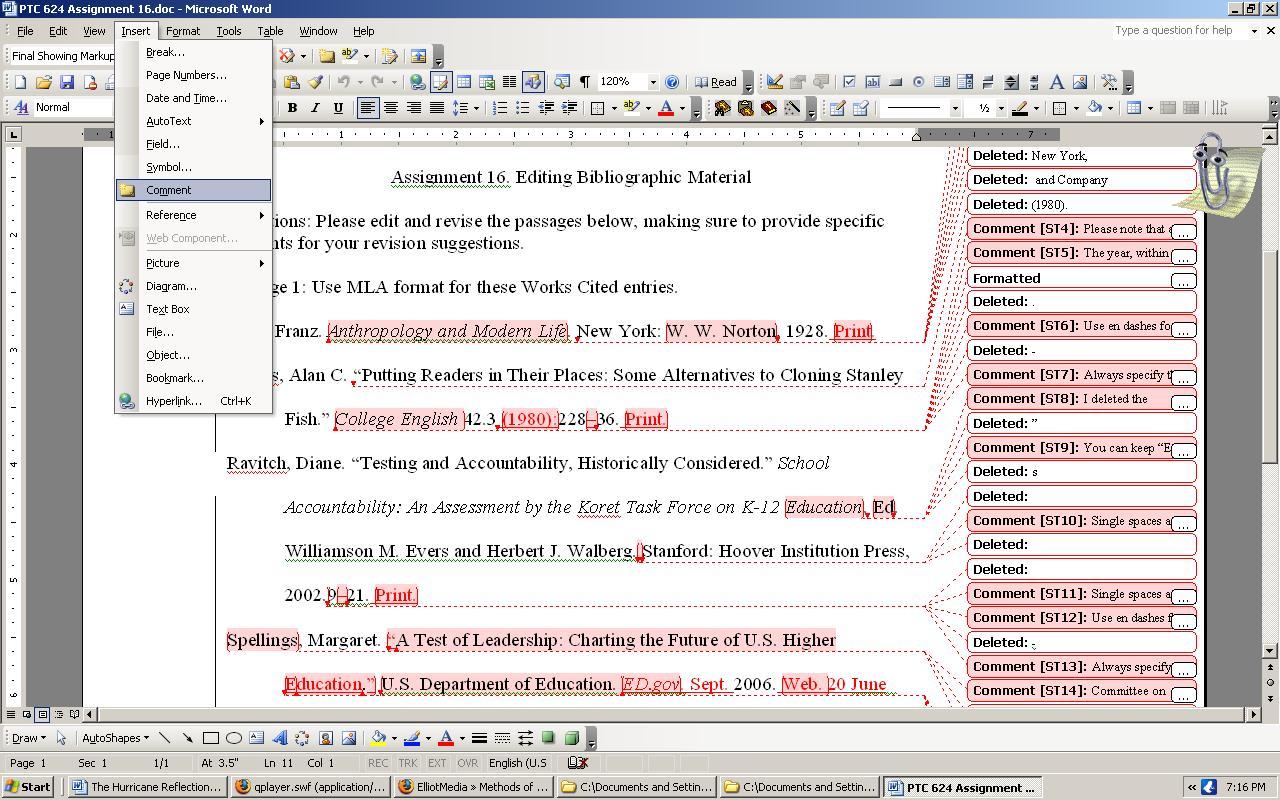1280x800 pixels.
Task: Click the Paste clipboard icon
Action: [x=292, y=82]
